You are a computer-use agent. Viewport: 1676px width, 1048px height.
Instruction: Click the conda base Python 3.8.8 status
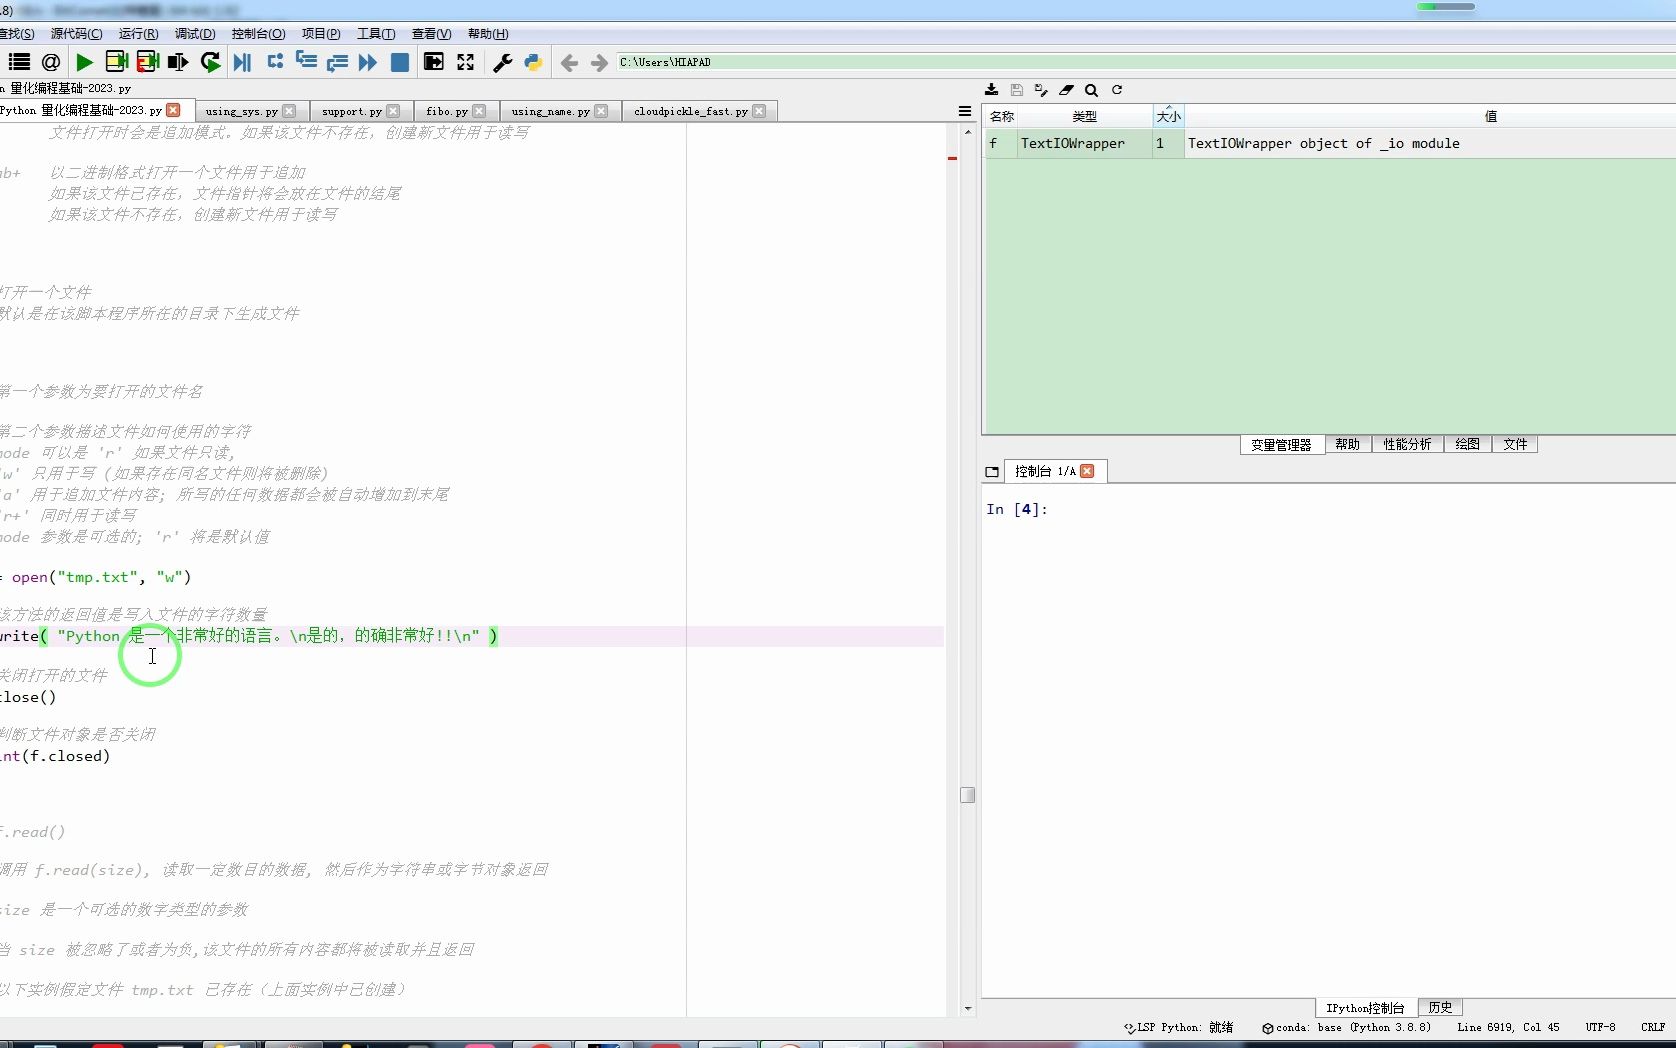point(1346,1027)
